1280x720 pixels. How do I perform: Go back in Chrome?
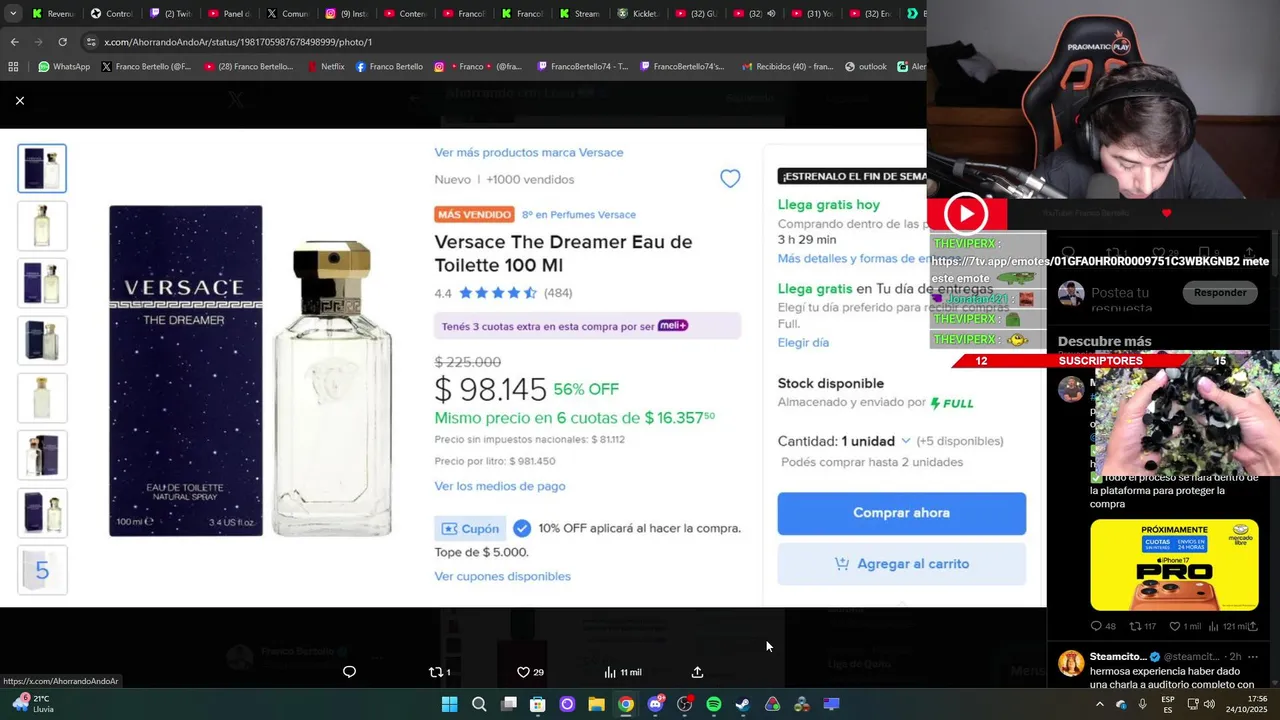tap(14, 42)
